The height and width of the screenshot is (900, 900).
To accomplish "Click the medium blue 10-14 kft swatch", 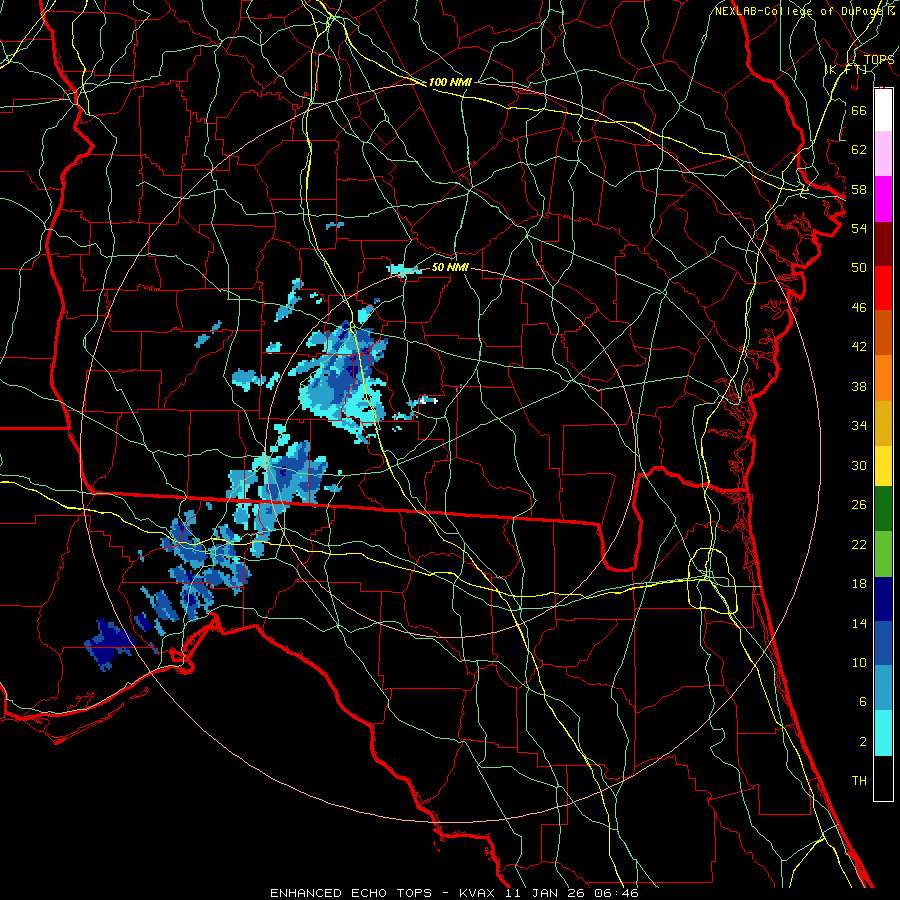I will (x=883, y=643).
